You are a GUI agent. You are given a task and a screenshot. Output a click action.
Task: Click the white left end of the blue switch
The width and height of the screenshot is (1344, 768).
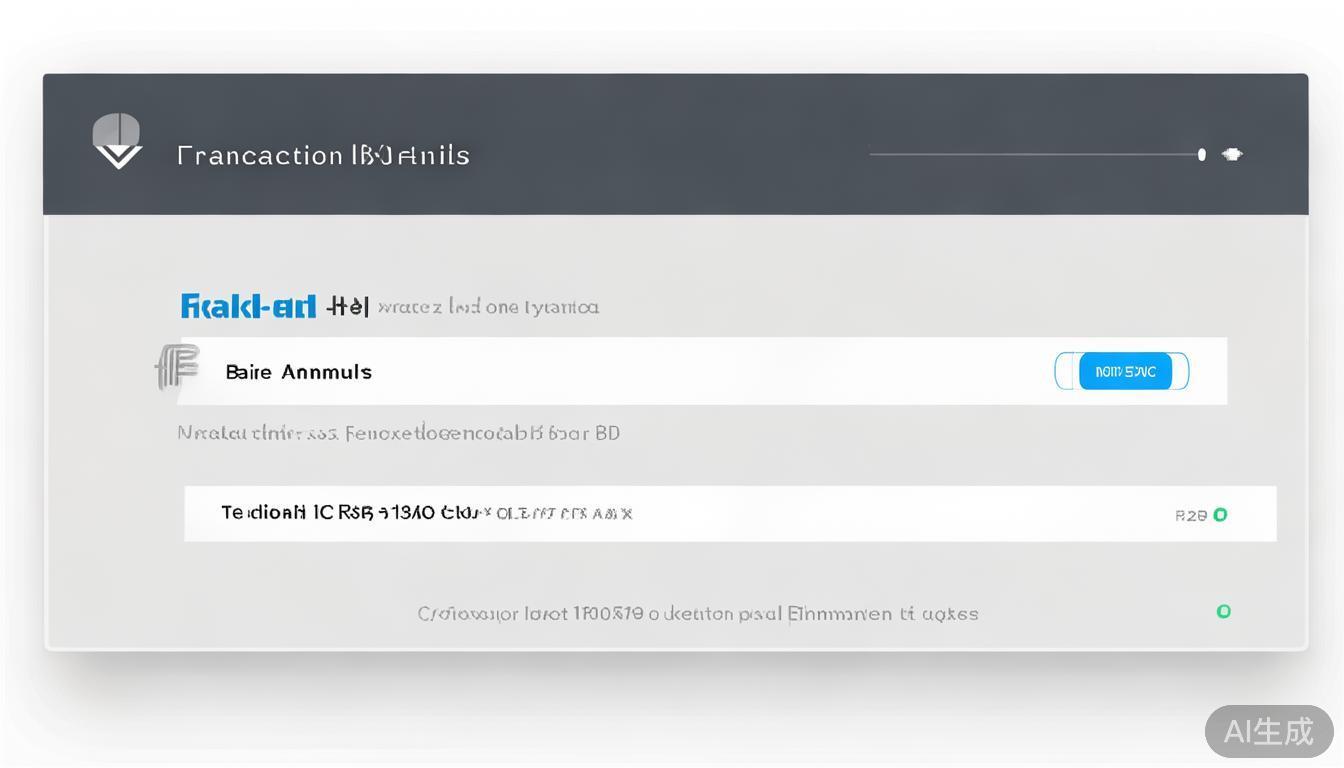1066,372
